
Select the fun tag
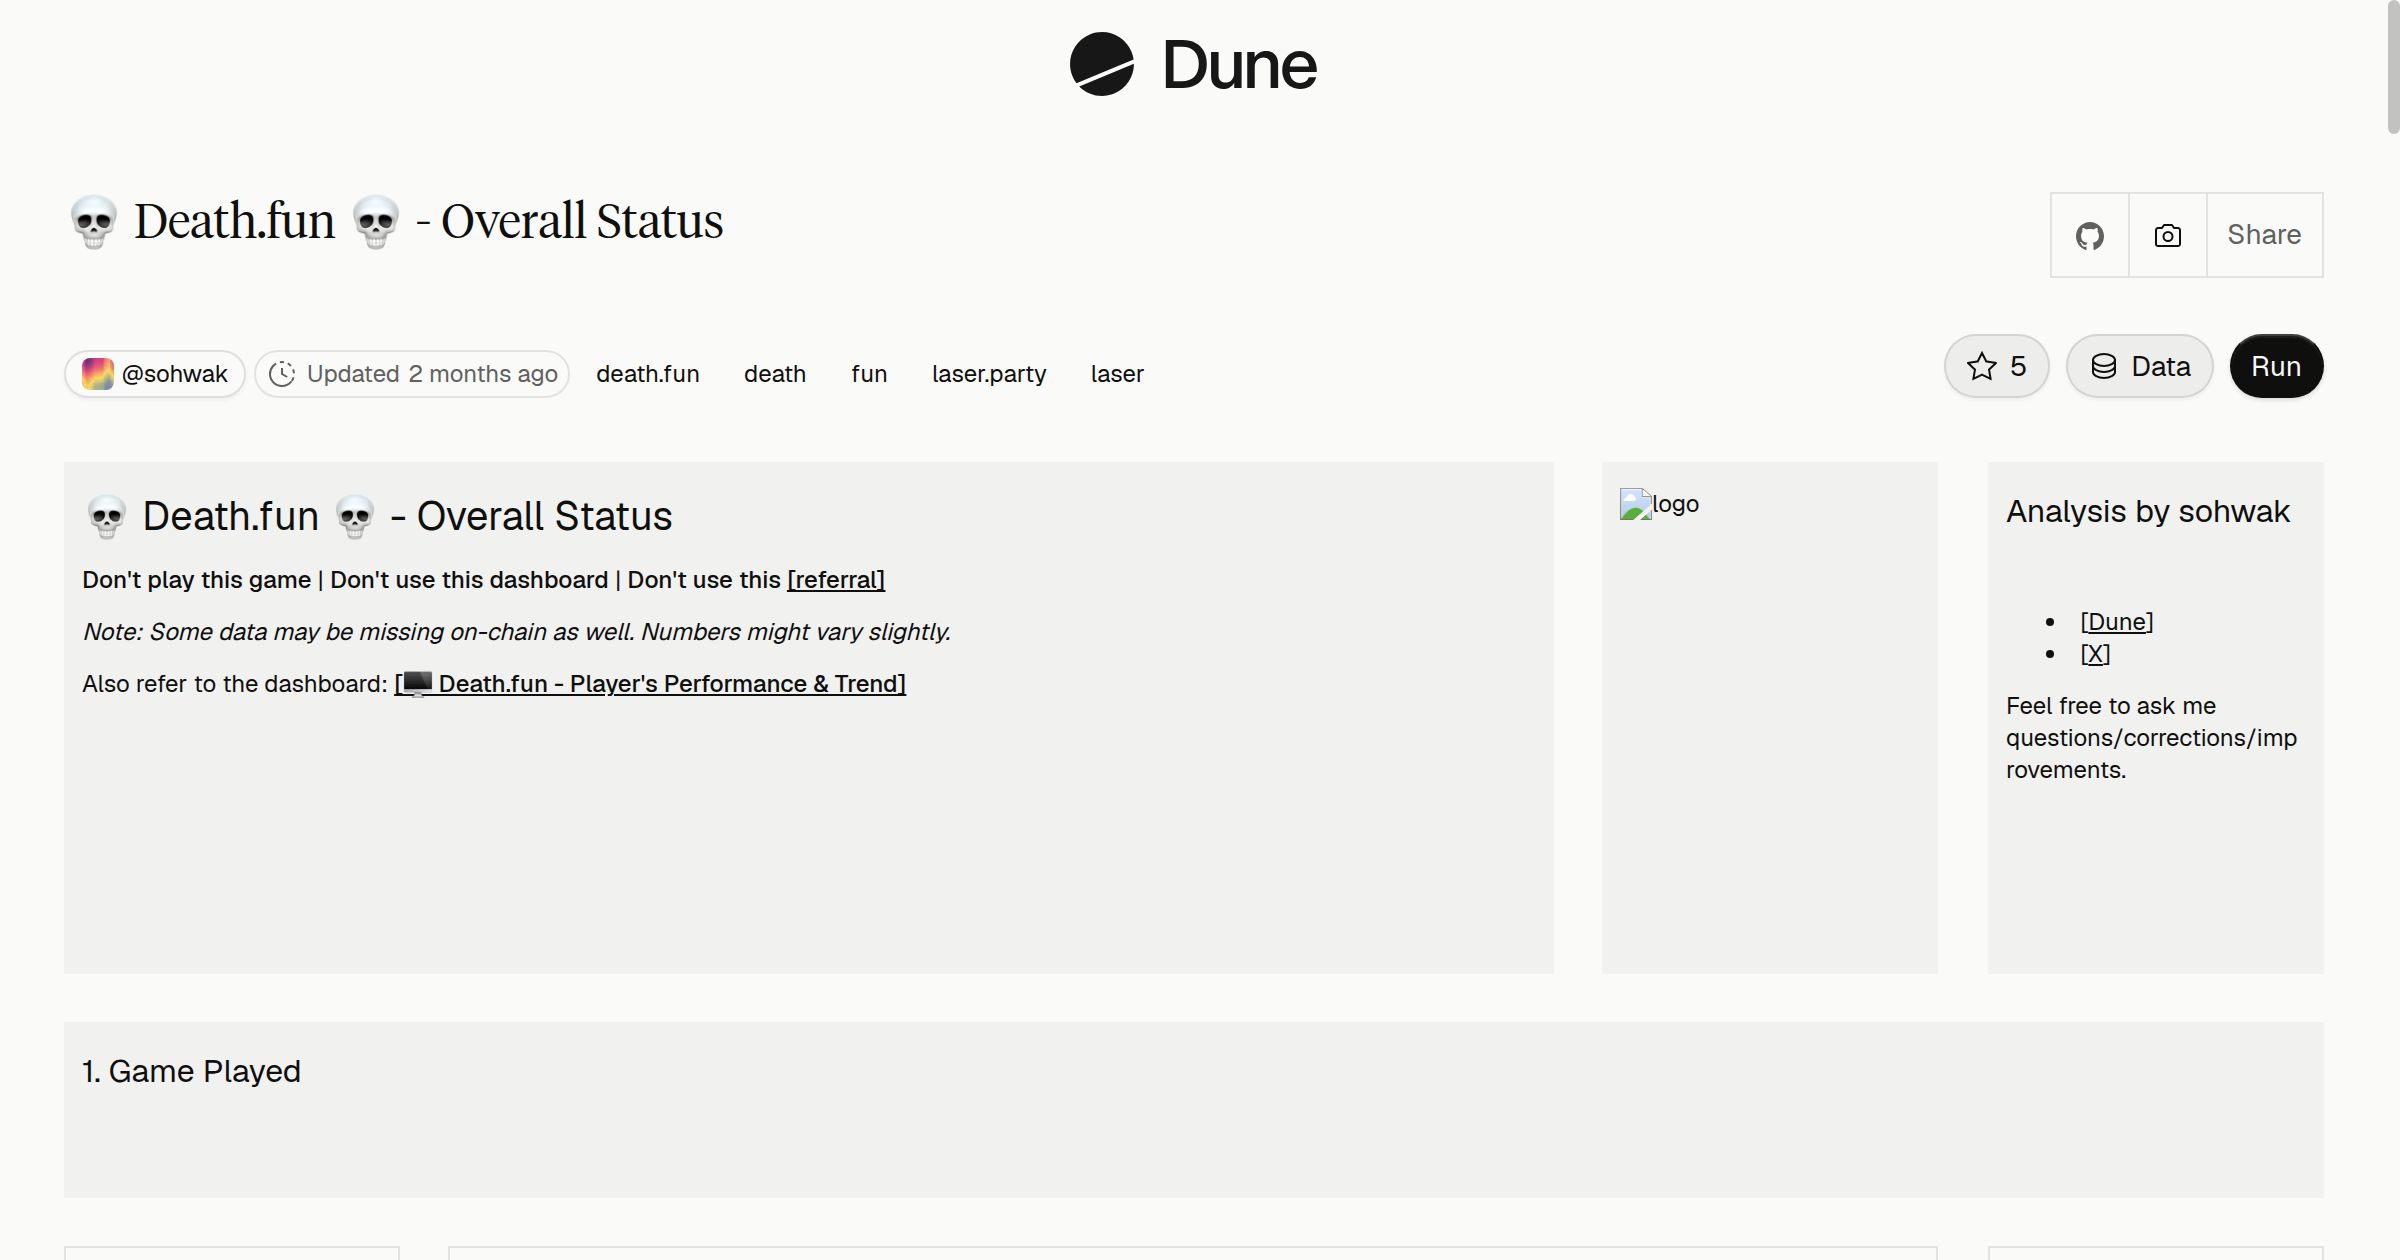point(869,374)
